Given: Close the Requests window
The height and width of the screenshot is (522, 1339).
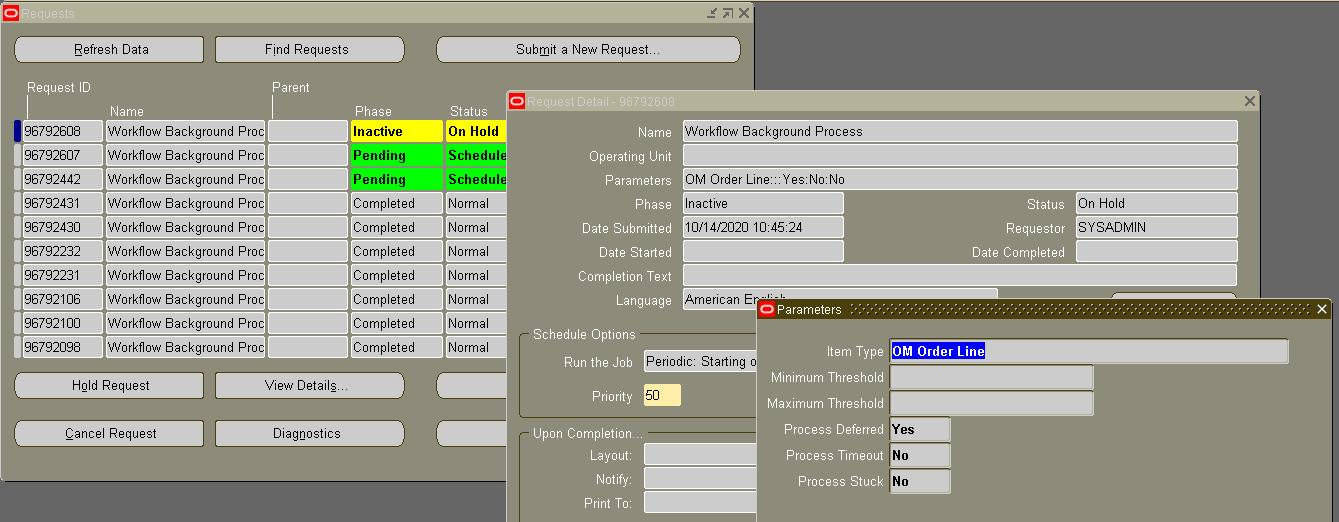Looking at the screenshot, I should 743,13.
